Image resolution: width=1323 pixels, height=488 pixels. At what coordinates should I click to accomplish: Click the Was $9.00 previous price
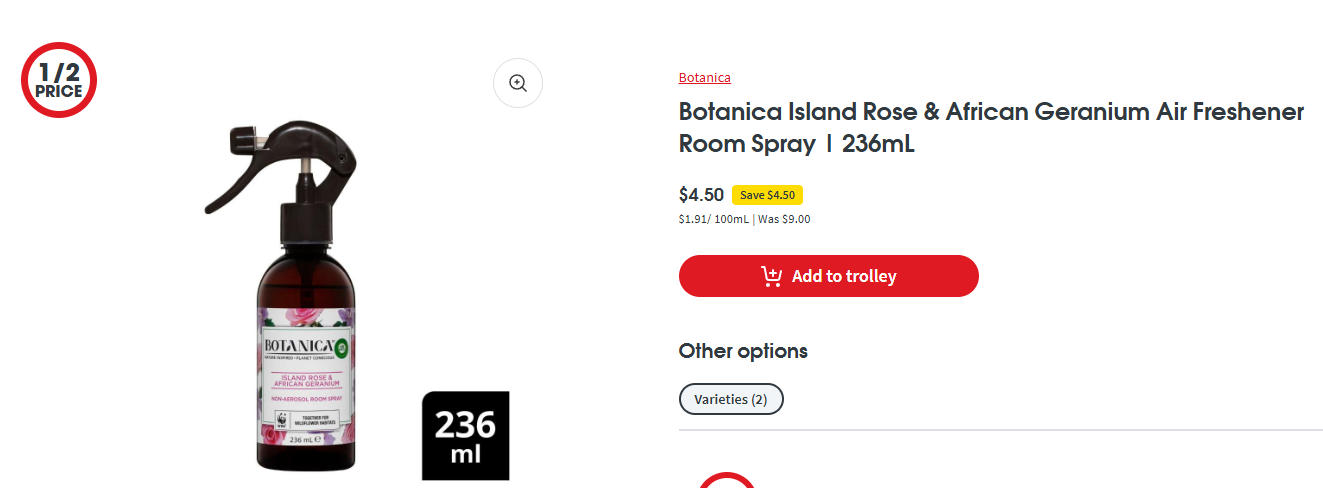click(784, 219)
